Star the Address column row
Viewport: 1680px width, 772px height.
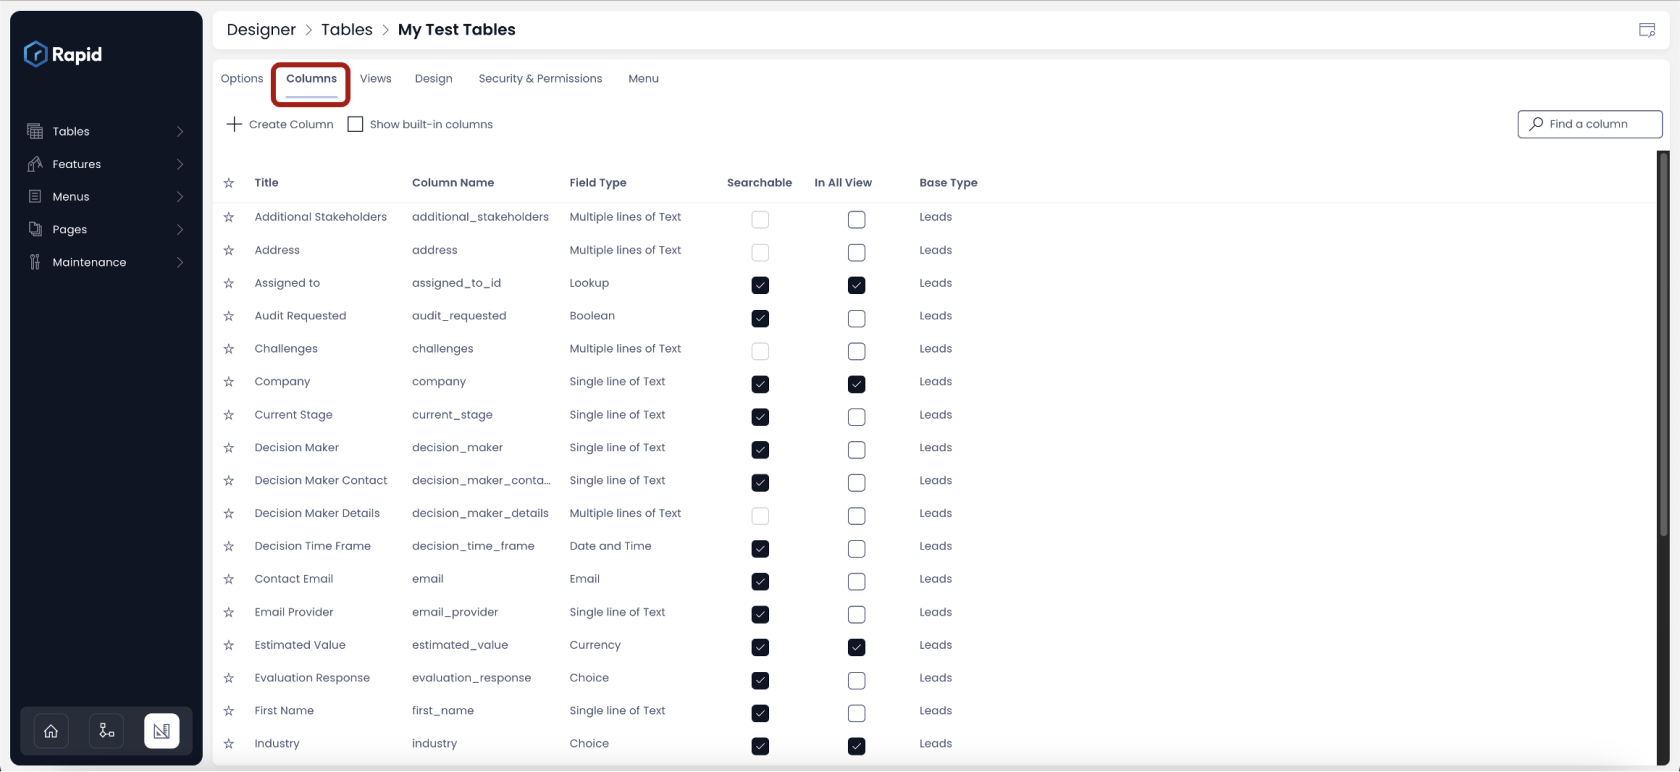click(x=229, y=250)
